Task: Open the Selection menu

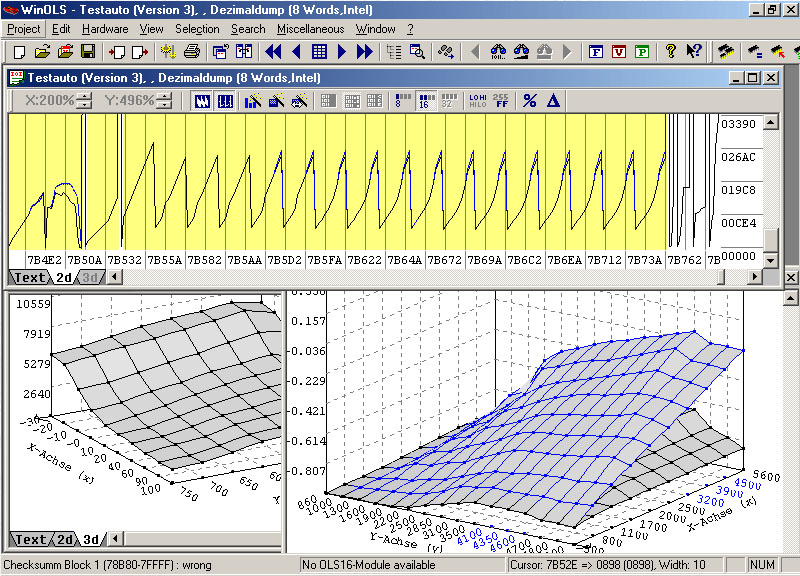Action: pyautogui.click(x=197, y=29)
